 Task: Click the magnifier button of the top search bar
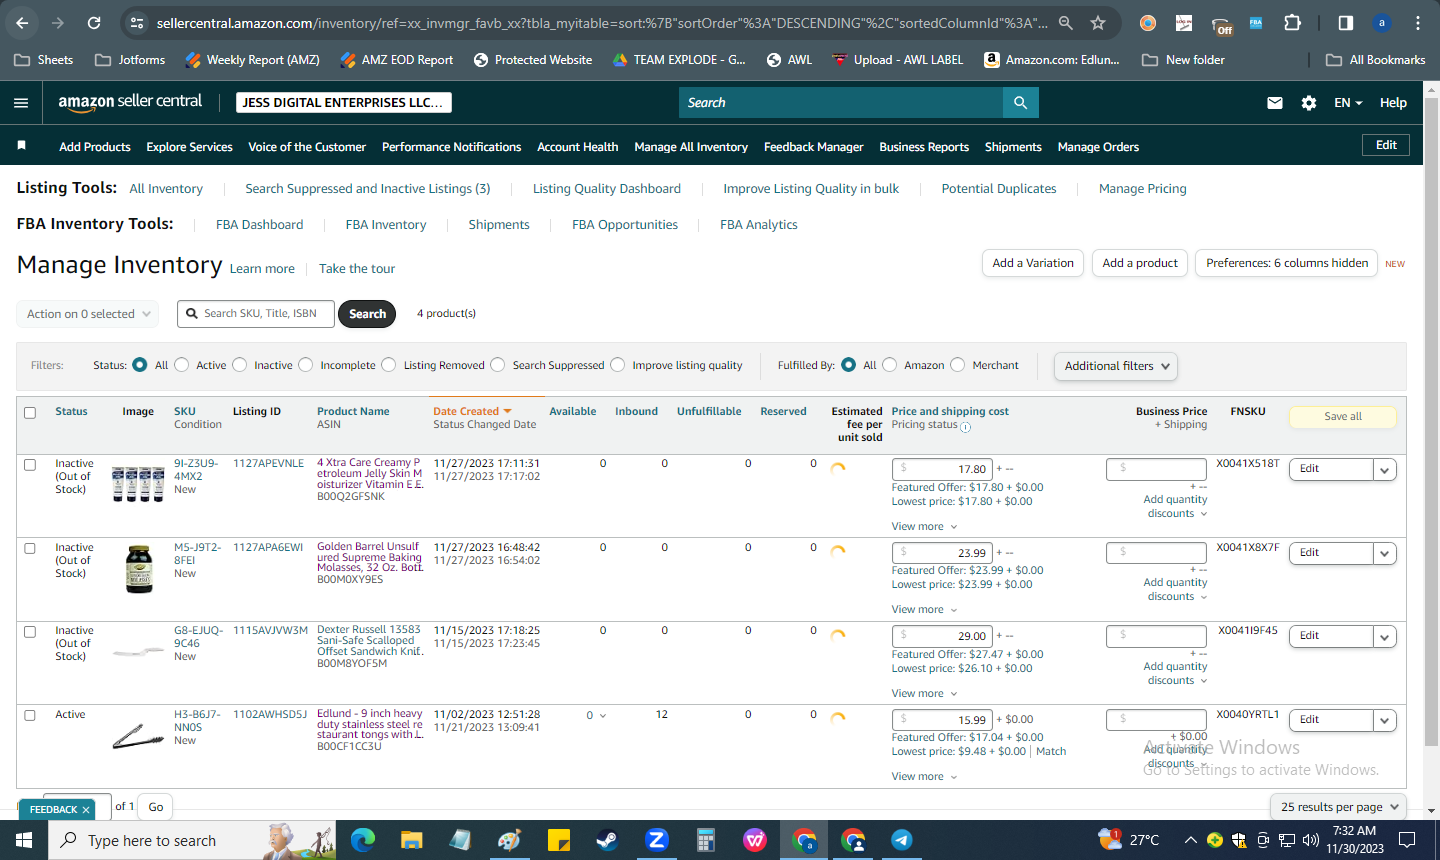[x=1020, y=103]
